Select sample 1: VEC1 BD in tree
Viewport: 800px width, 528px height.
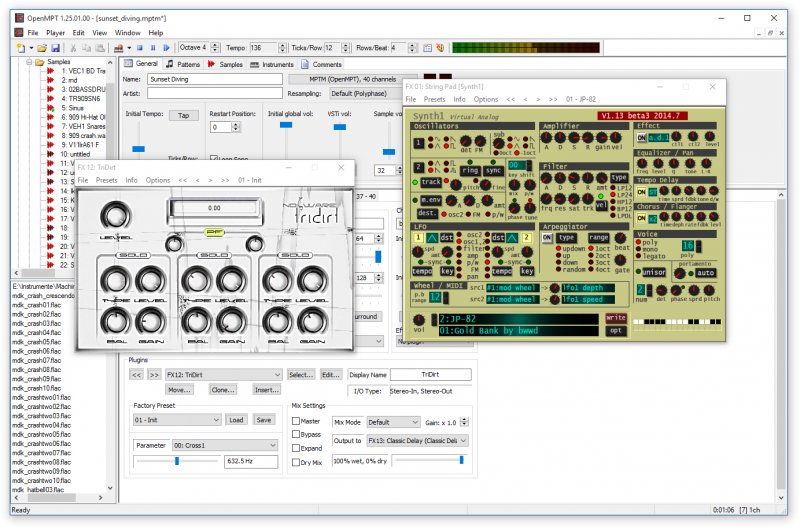point(83,71)
